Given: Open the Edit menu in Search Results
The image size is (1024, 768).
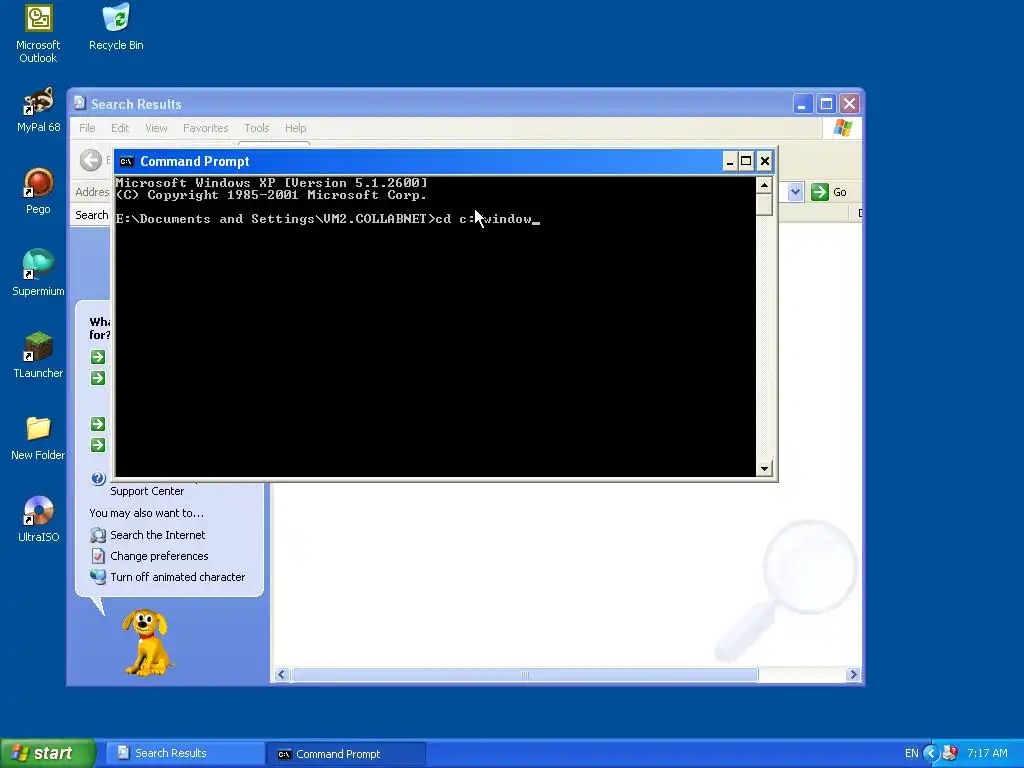Looking at the screenshot, I should [120, 128].
